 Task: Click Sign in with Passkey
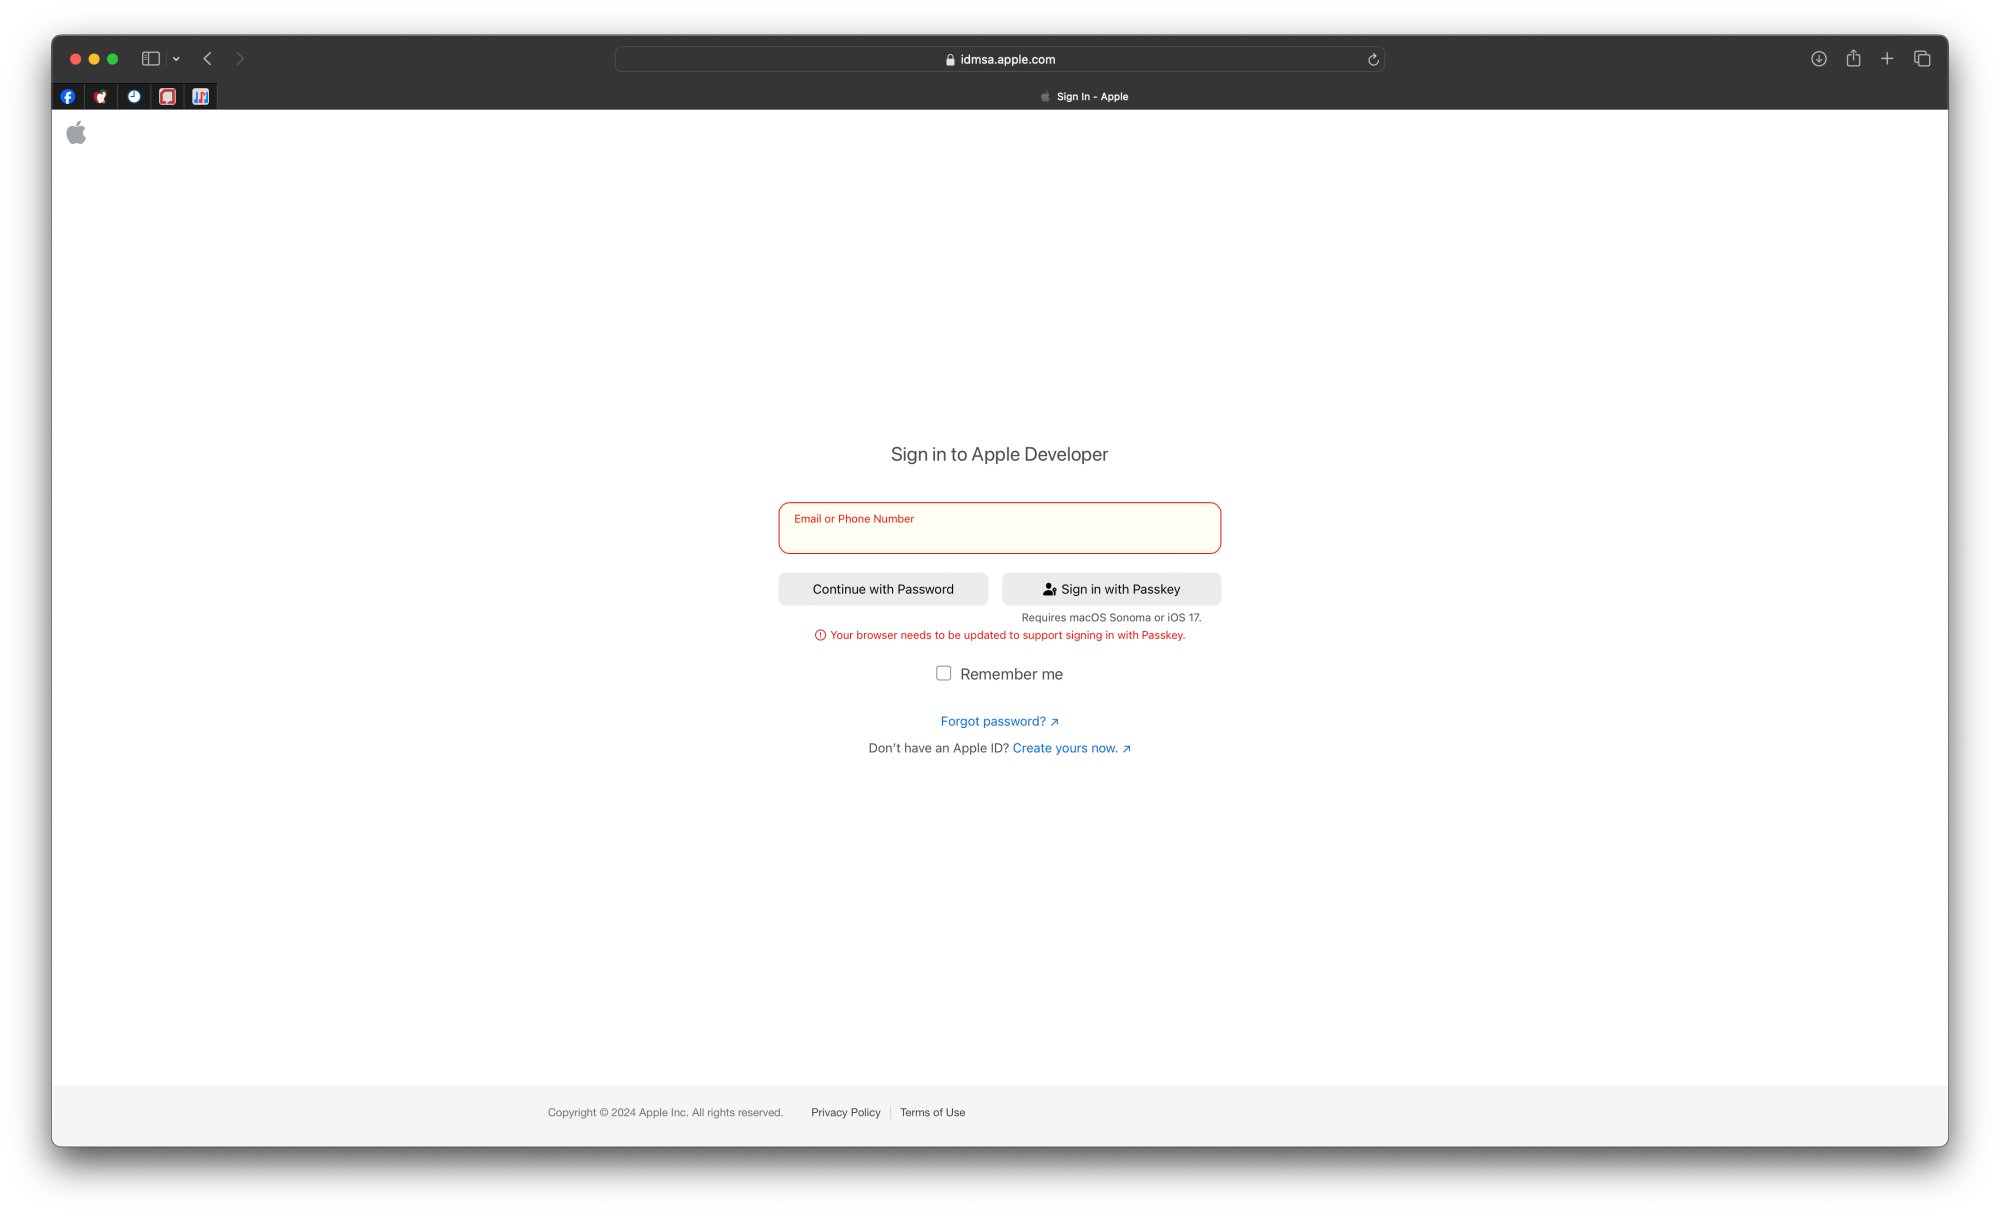[x=1111, y=589]
